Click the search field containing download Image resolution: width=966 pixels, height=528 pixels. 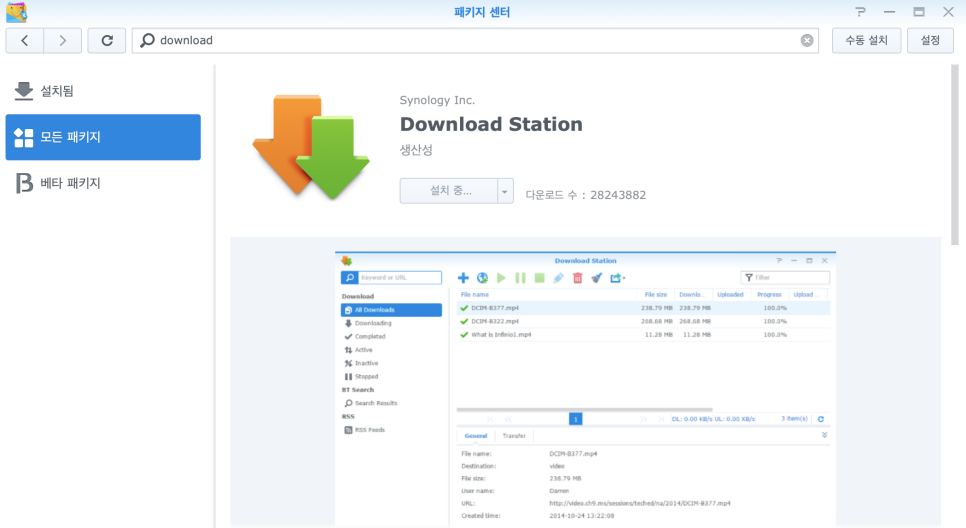pos(474,41)
